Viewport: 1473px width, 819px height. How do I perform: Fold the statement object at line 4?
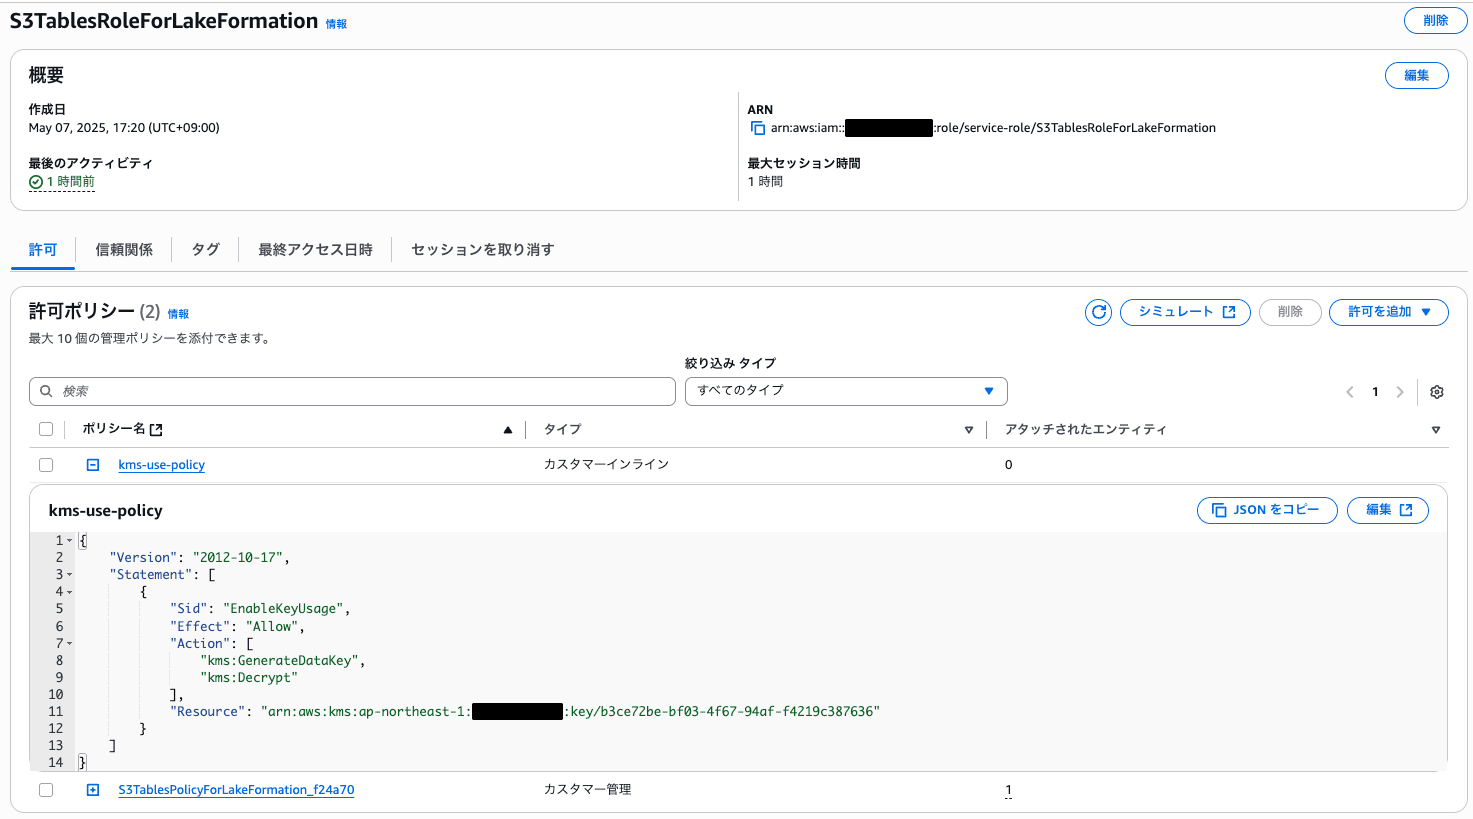70,591
